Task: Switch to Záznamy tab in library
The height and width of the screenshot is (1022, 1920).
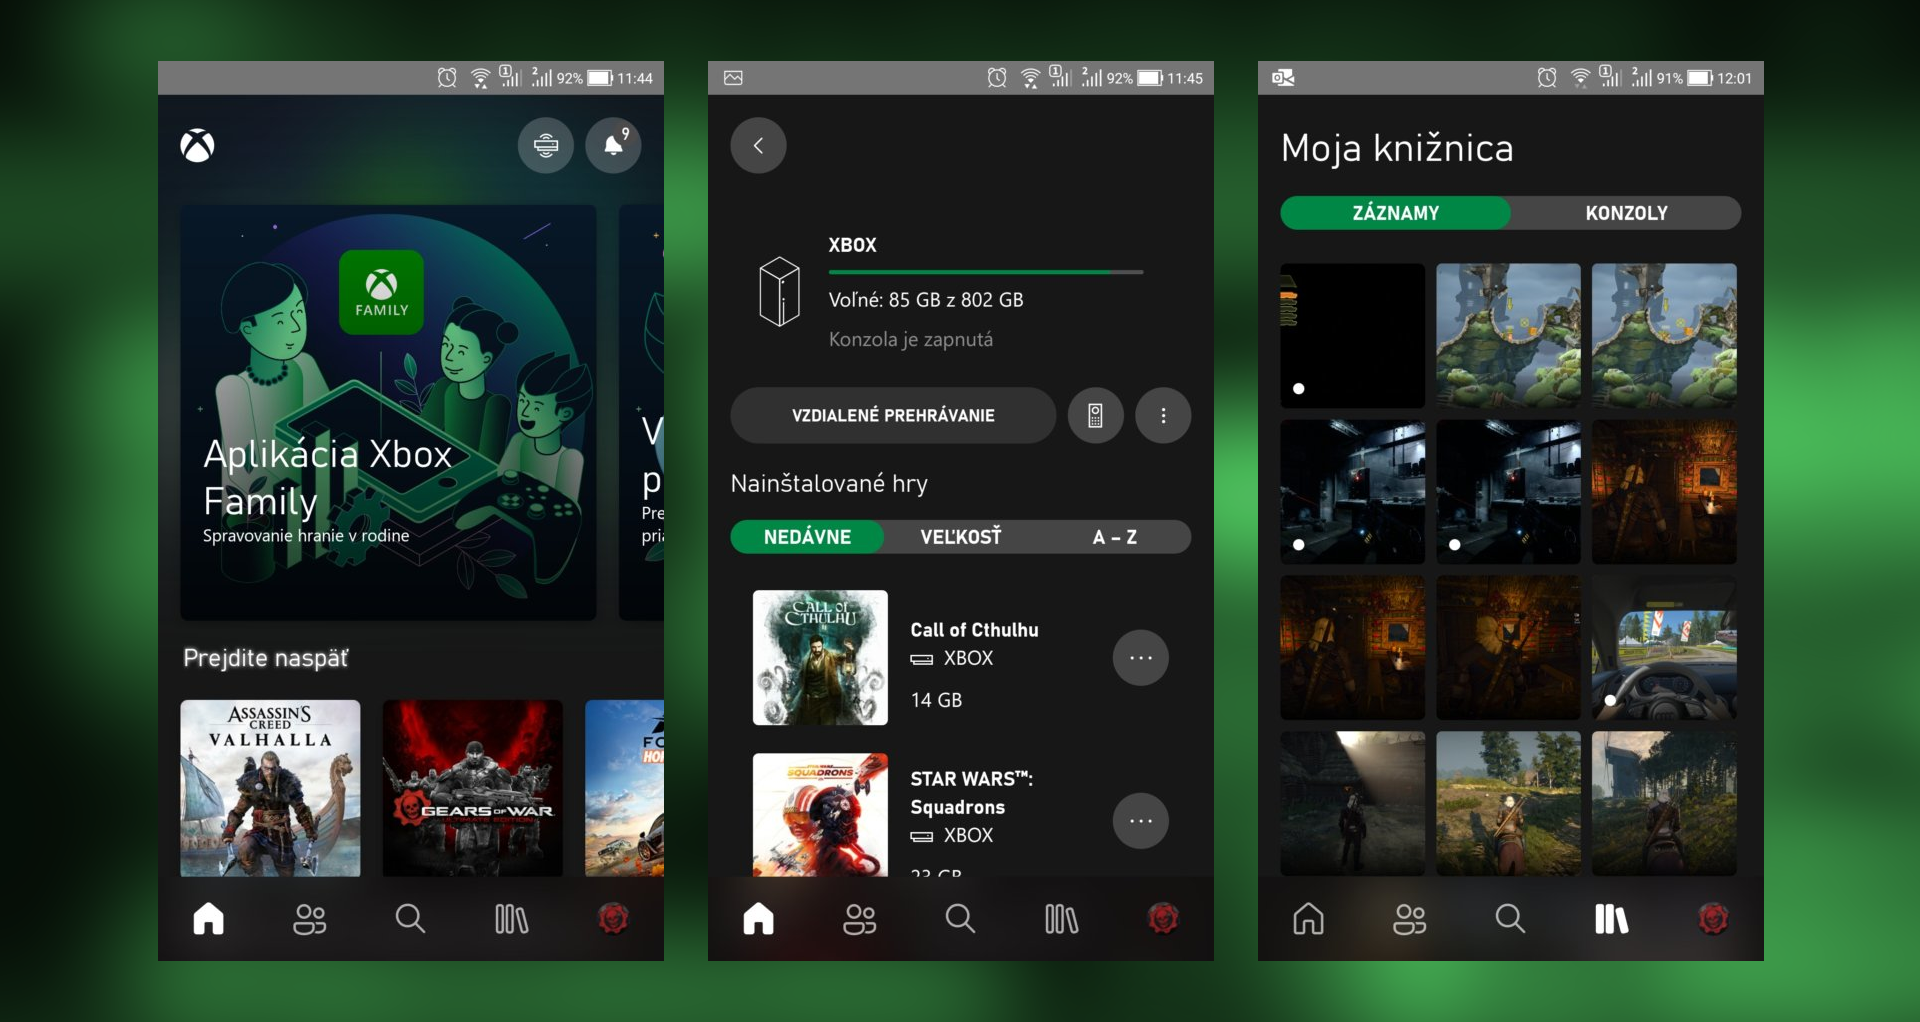Action: click(x=1395, y=213)
